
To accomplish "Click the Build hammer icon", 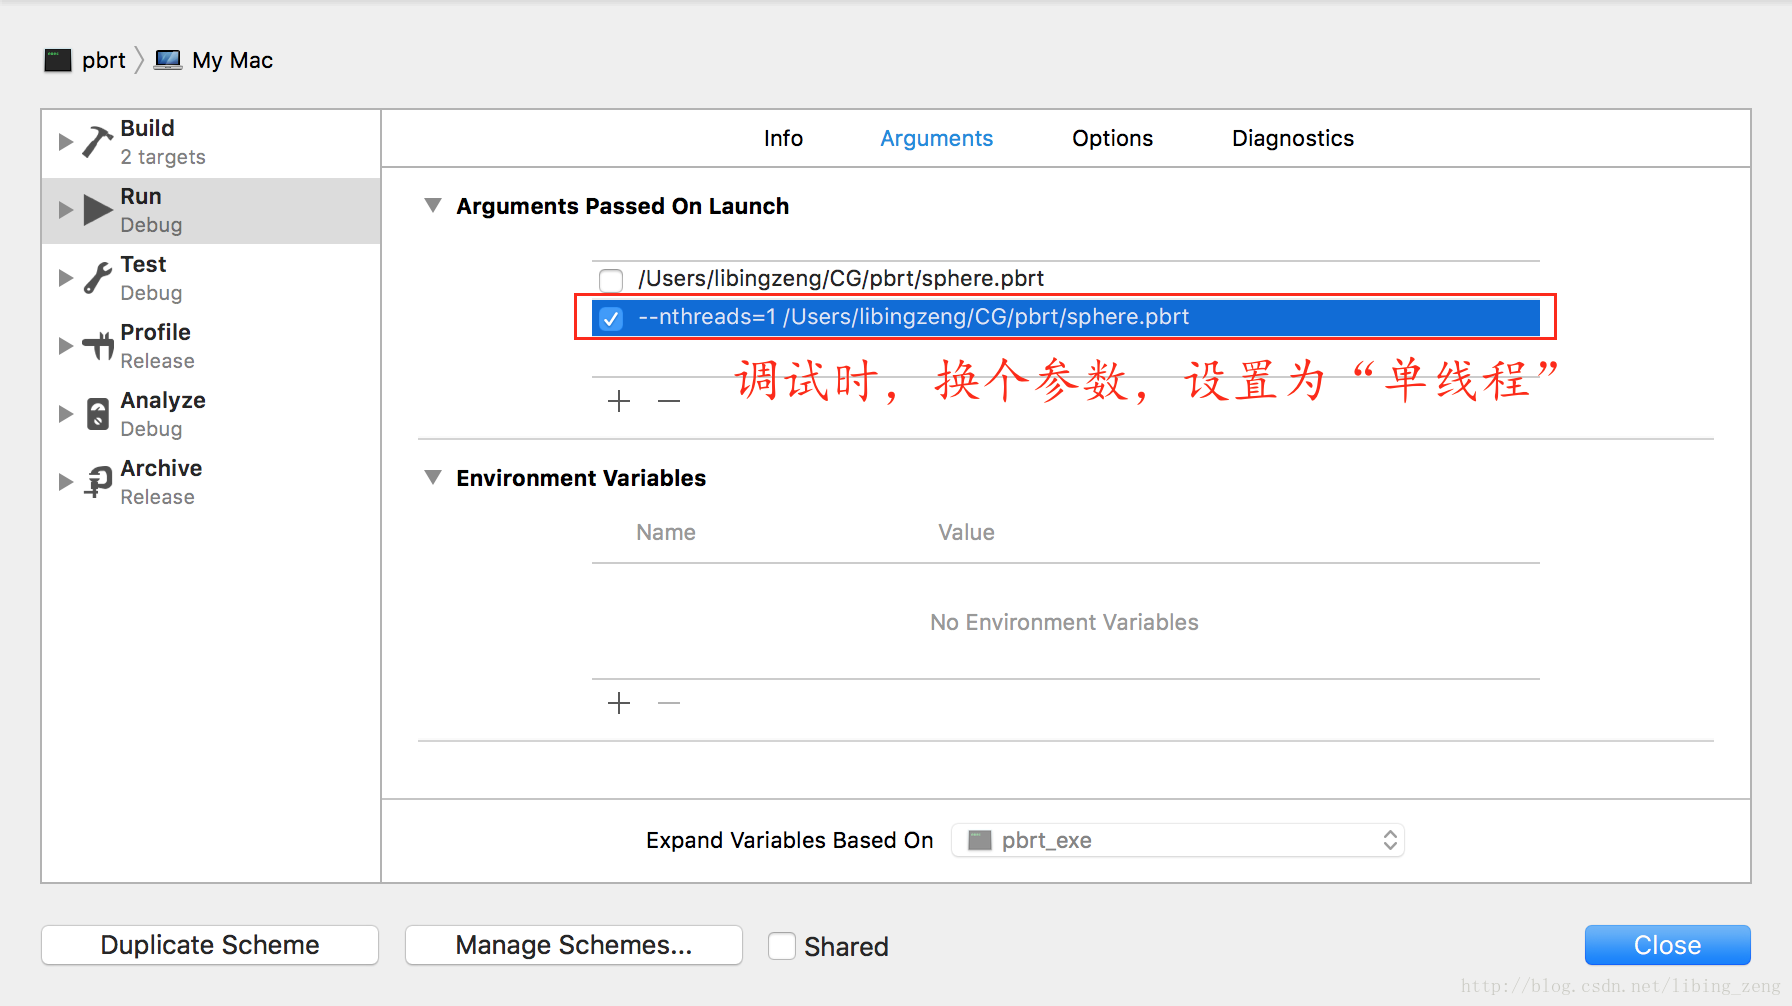I will pos(97,142).
